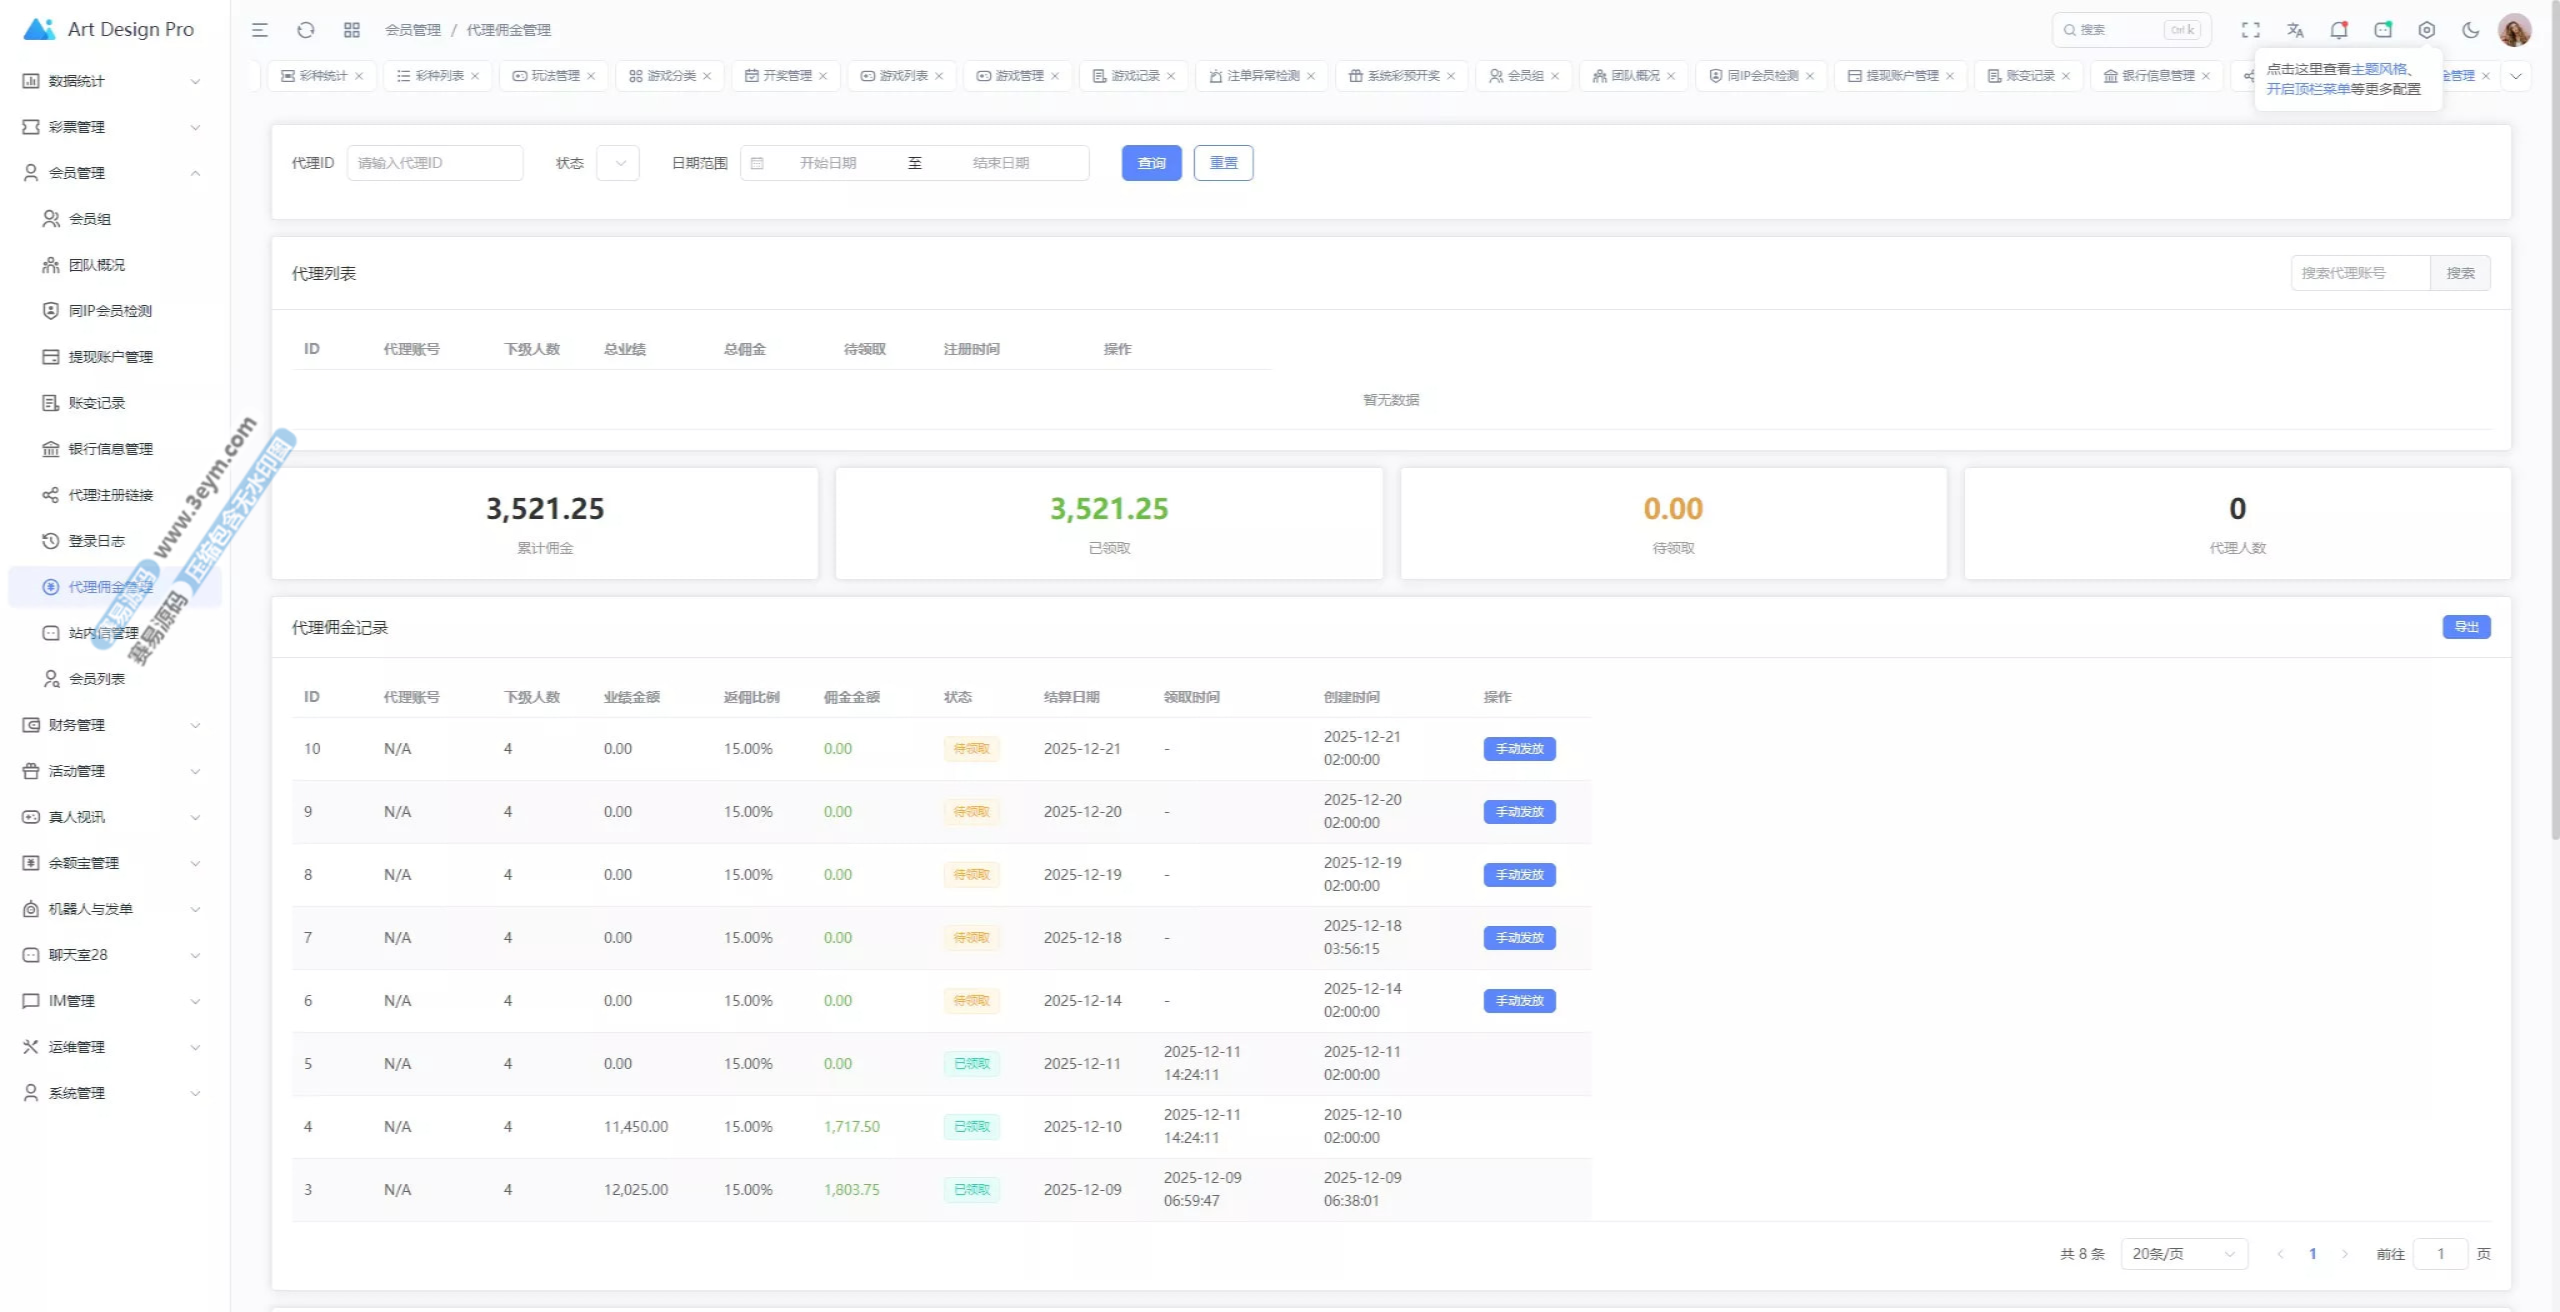
Task: Click the 代理ID input field
Action: pyautogui.click(x=435, y=163)
